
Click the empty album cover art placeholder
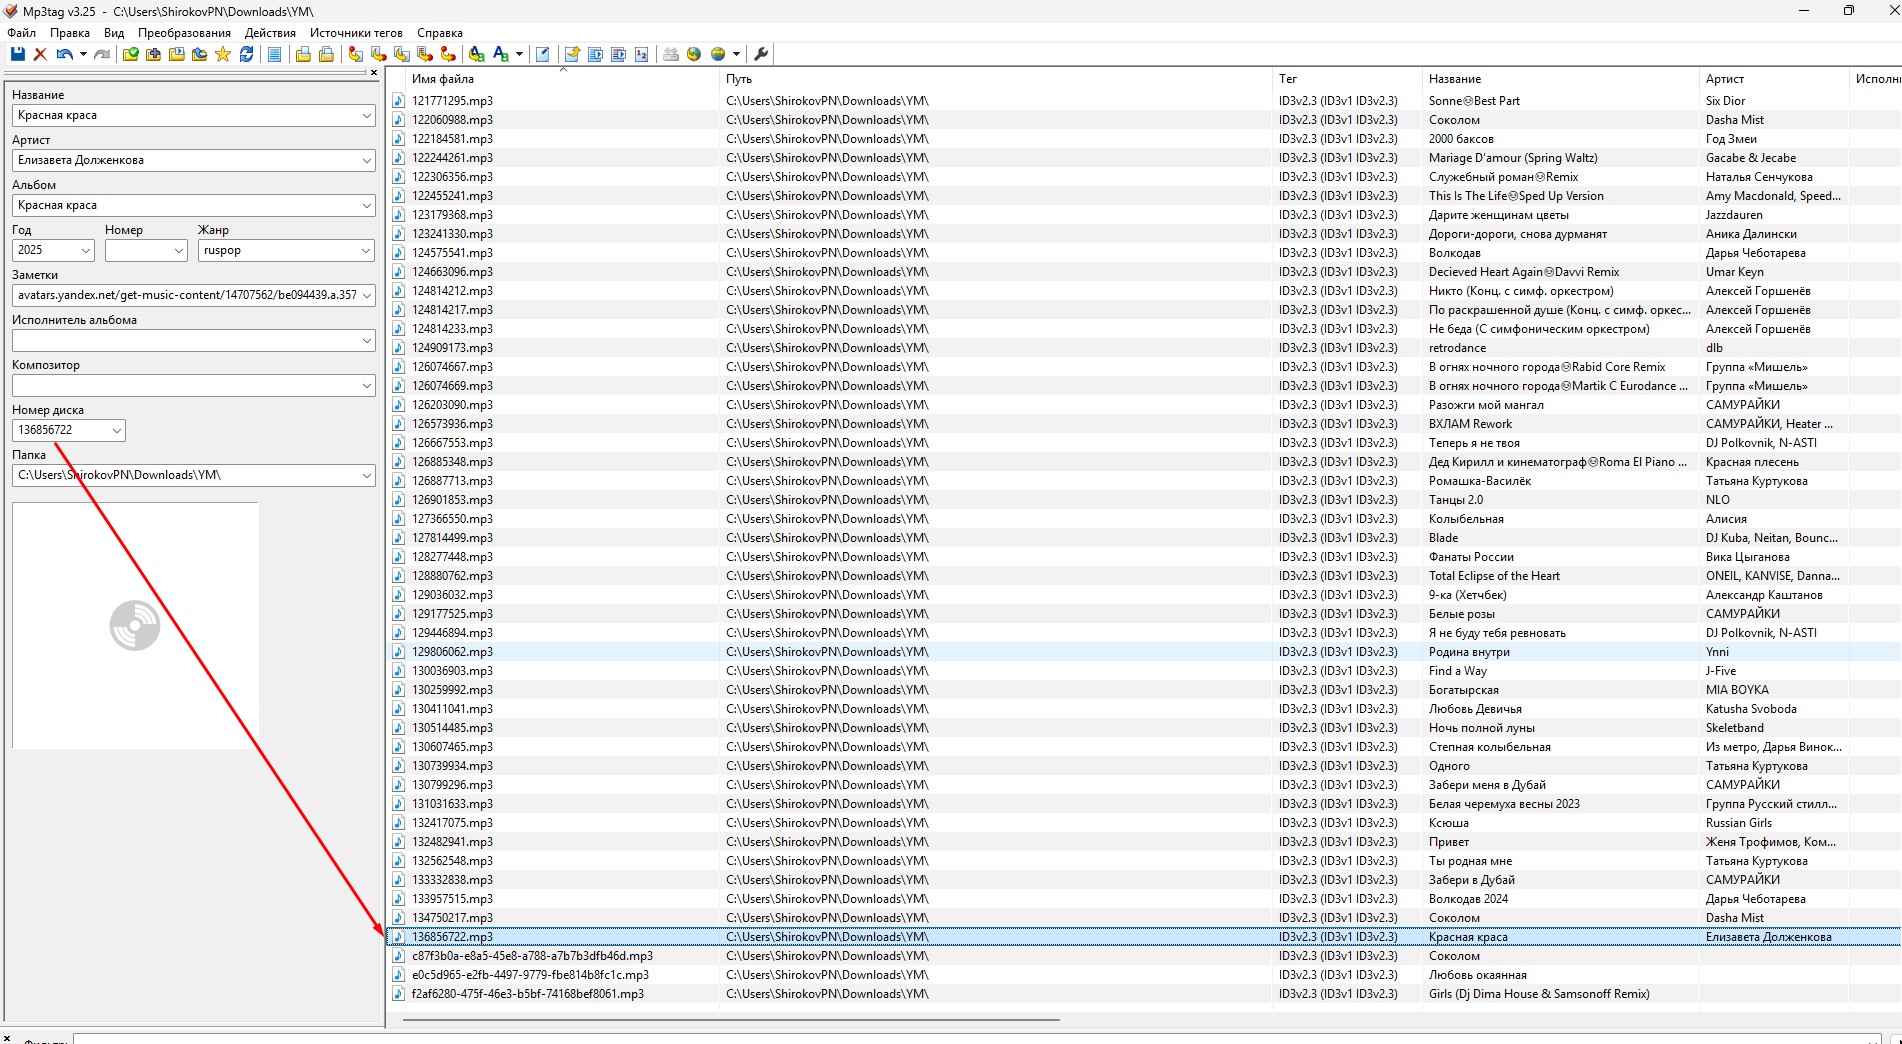135,625
